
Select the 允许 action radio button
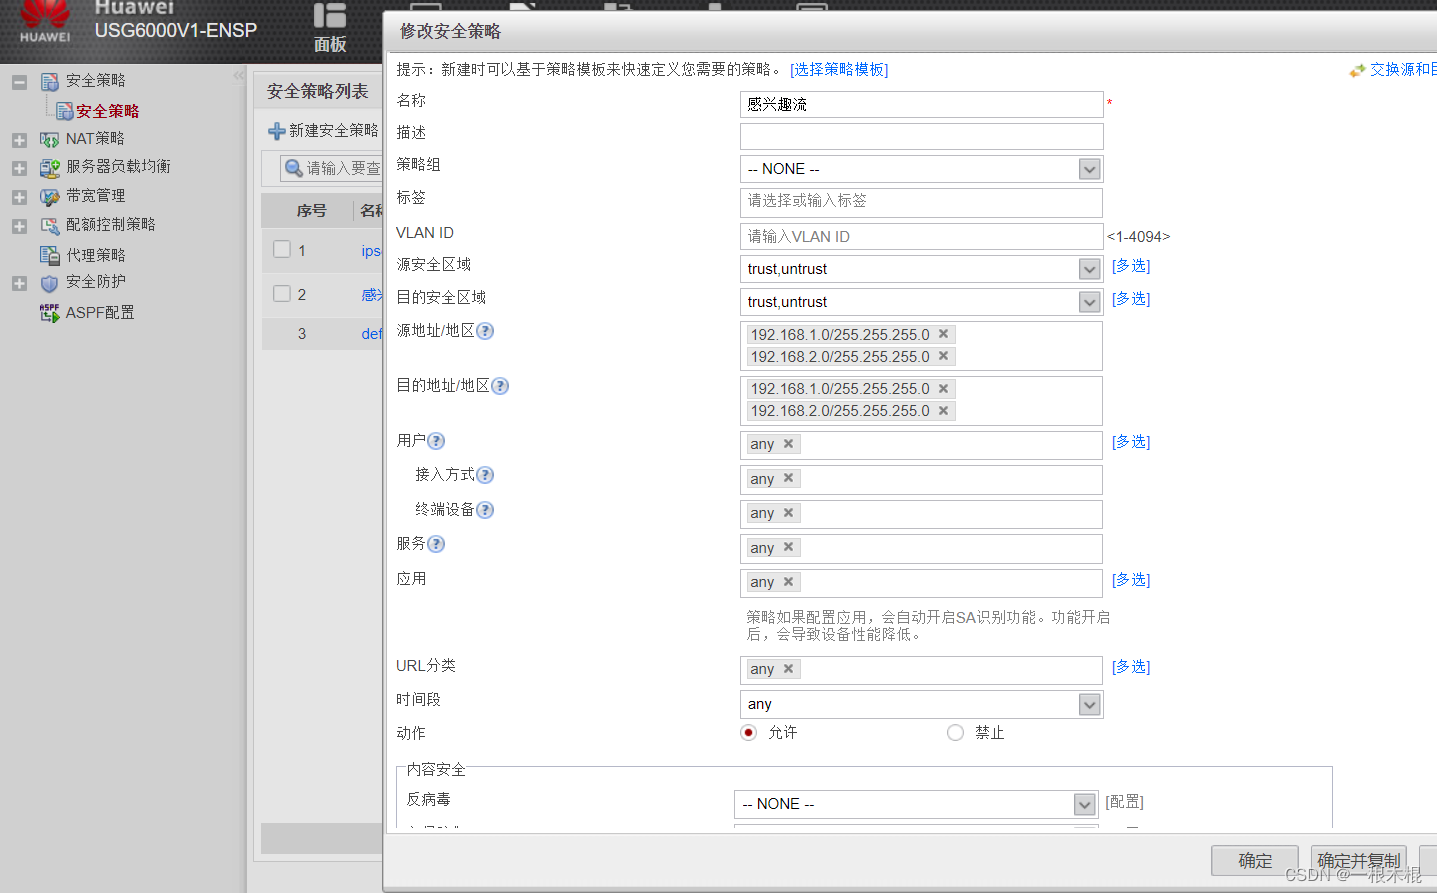coord(748,732)
